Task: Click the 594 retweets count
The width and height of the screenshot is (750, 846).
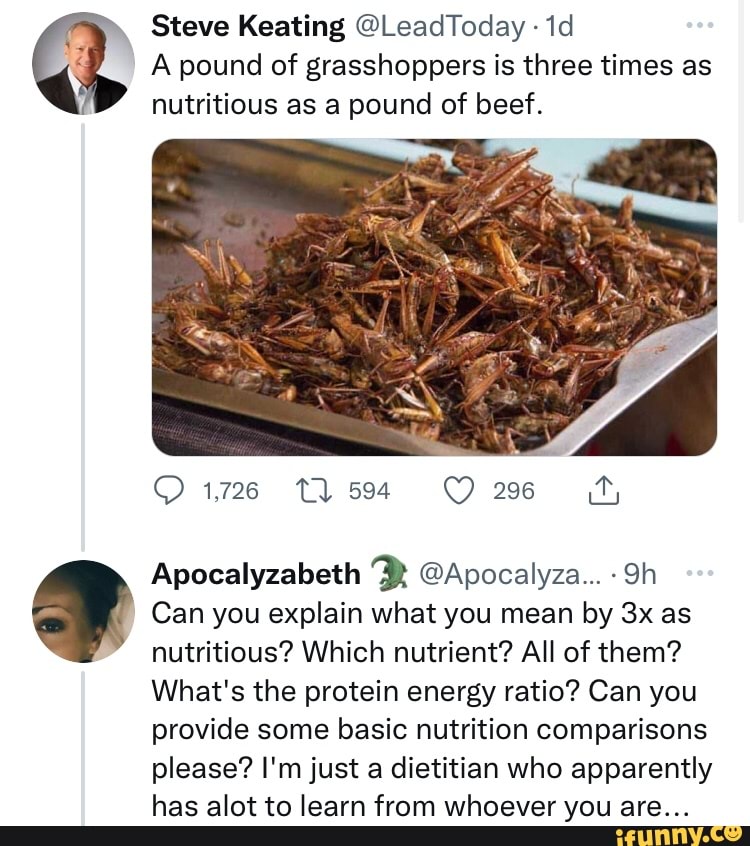Action: click(370, 491)
